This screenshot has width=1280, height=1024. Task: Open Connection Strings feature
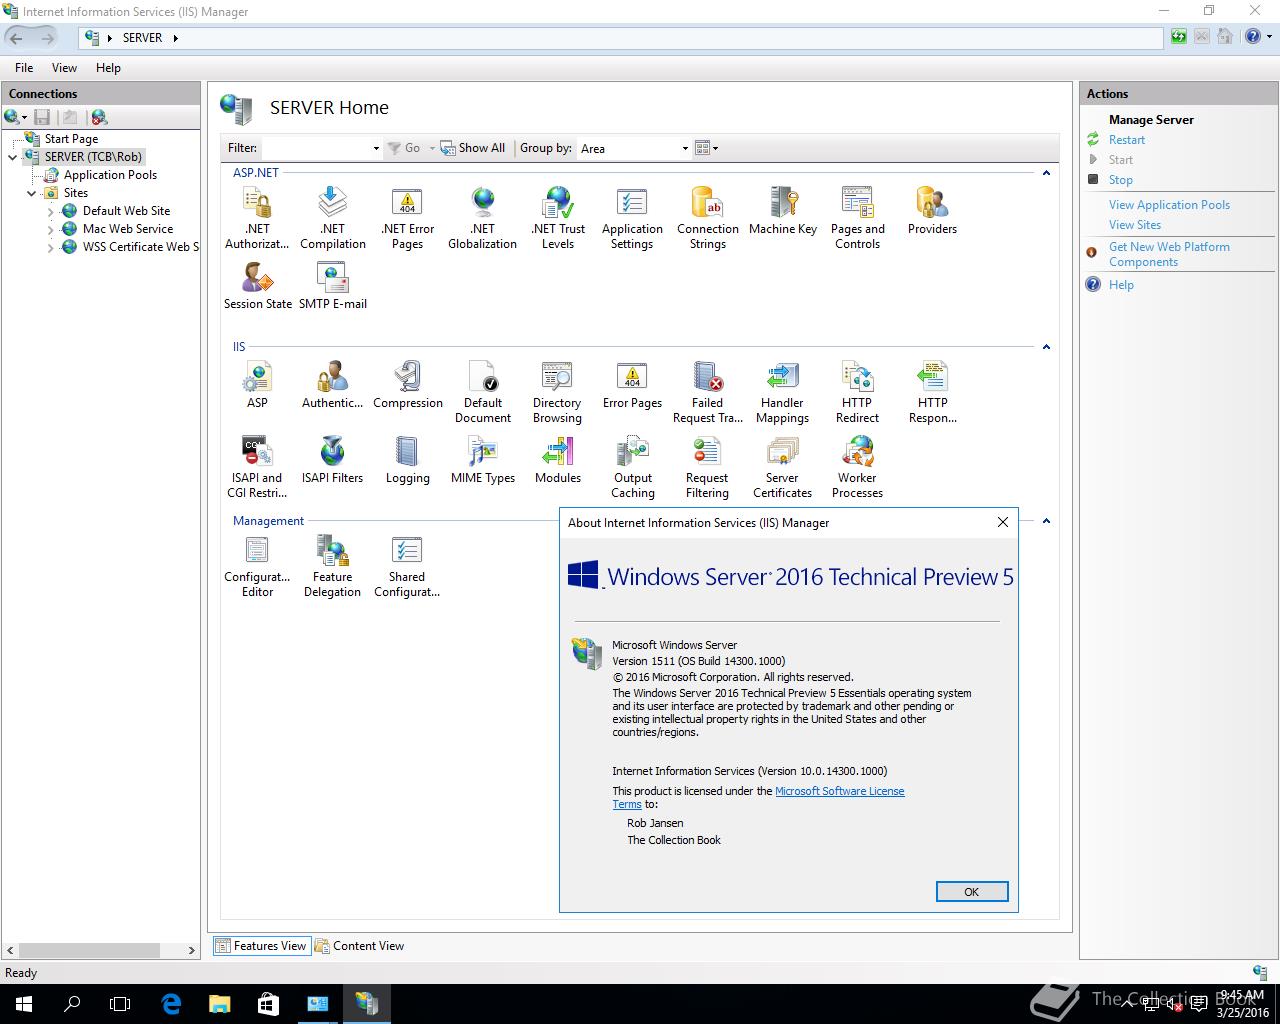tap(707, 217)
